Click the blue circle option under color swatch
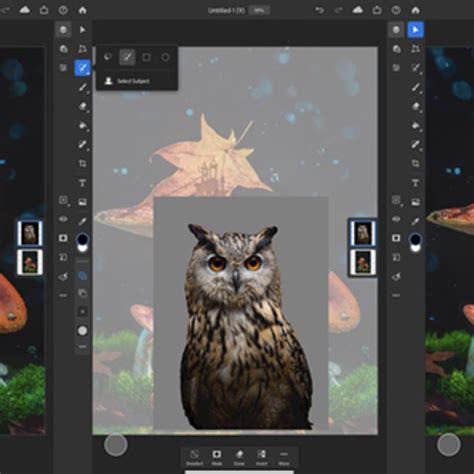 [x=82, y=276]
